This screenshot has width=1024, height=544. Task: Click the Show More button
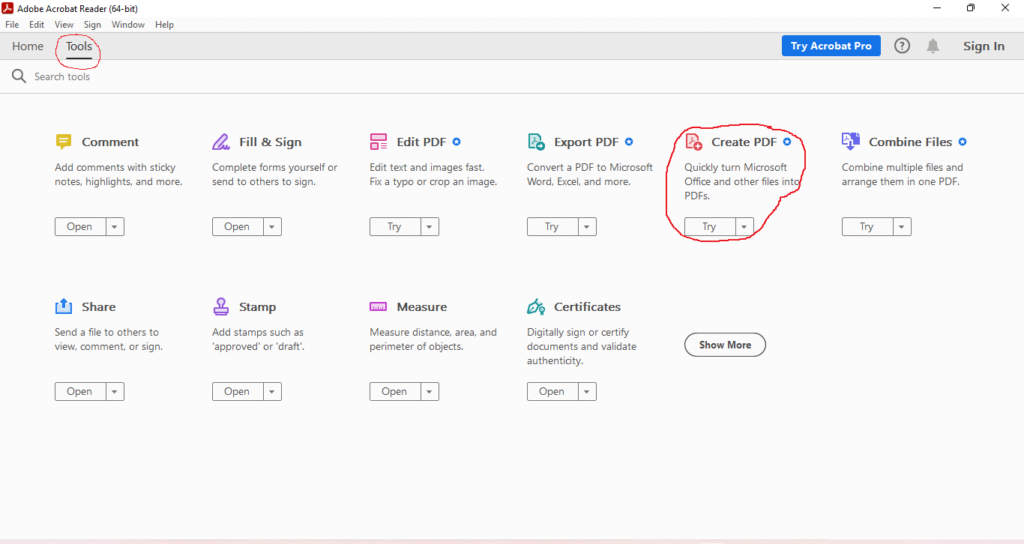(725, 345)
